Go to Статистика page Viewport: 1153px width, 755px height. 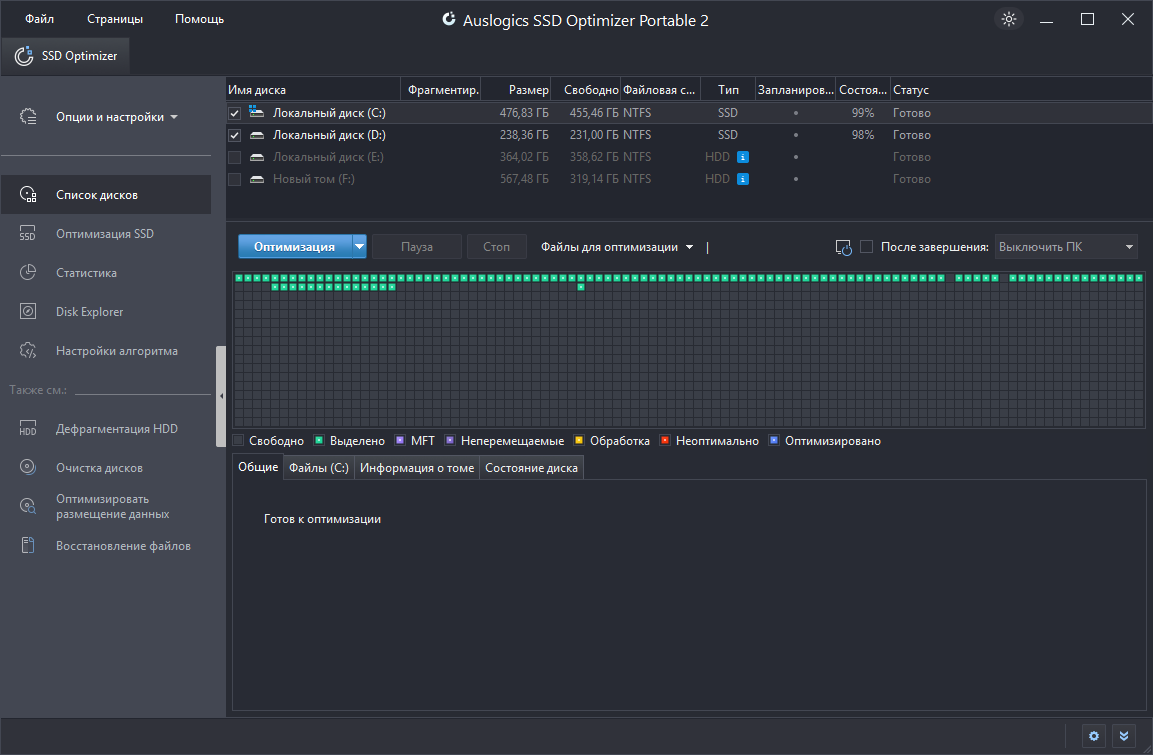click(x=106, y=273)
